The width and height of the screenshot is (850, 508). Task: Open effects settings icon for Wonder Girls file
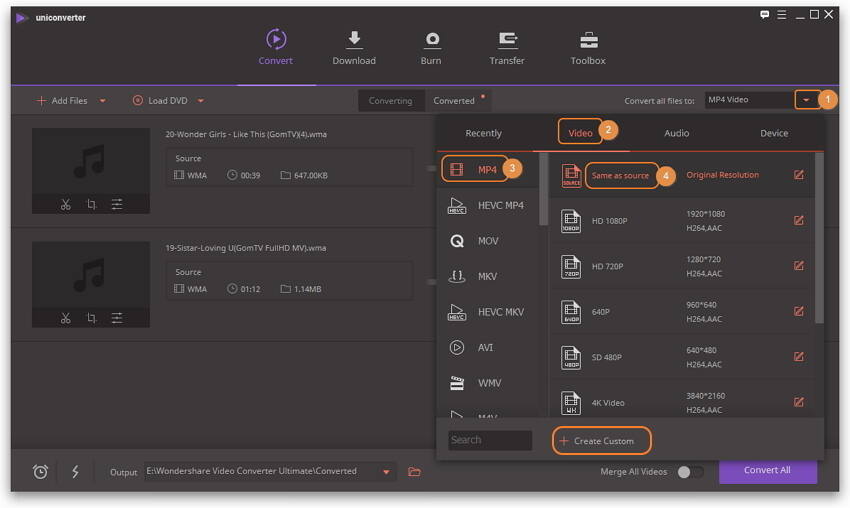[117, 204]
